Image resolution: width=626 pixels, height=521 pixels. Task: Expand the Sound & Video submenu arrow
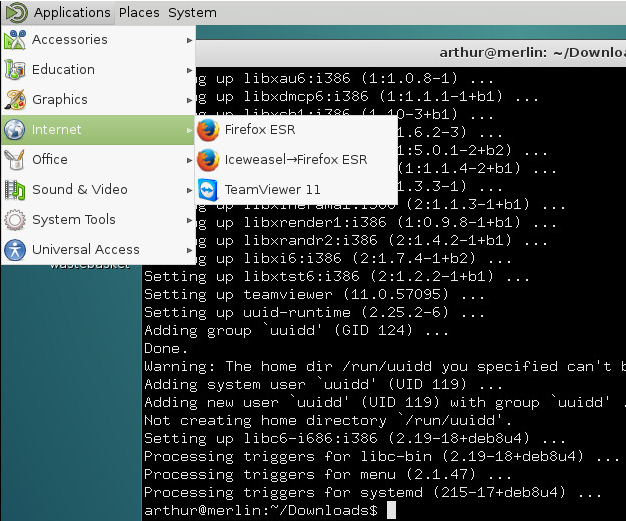[189, 190]
